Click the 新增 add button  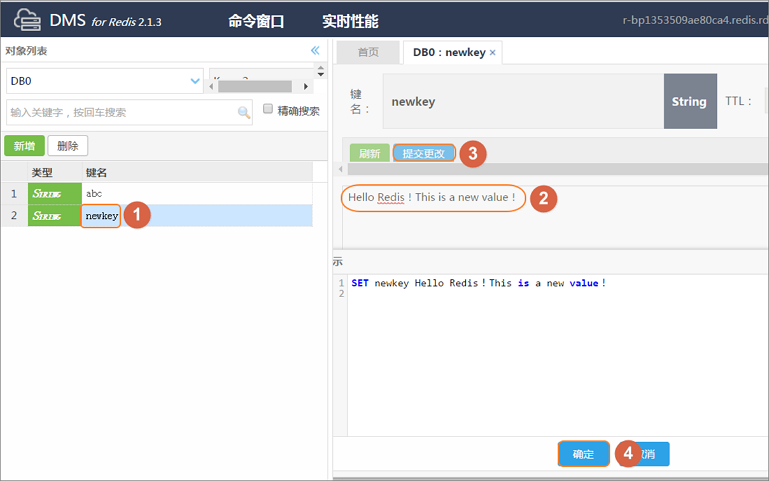(x=25, y=146)
